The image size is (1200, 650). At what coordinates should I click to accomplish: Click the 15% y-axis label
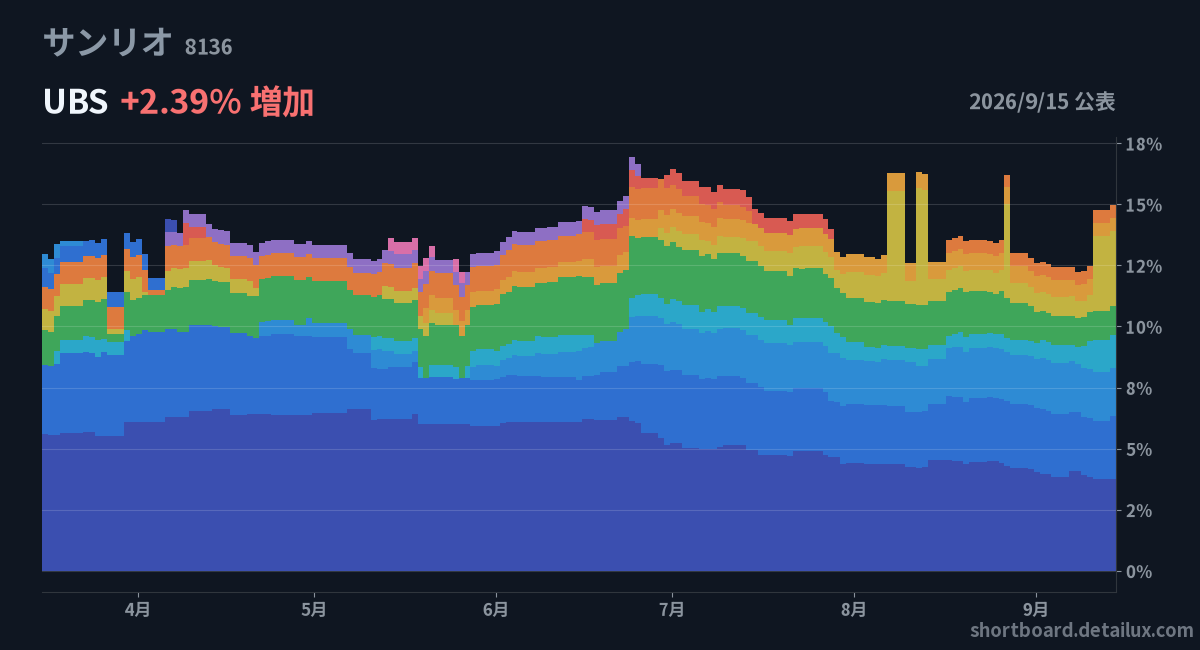point(1143,205)
